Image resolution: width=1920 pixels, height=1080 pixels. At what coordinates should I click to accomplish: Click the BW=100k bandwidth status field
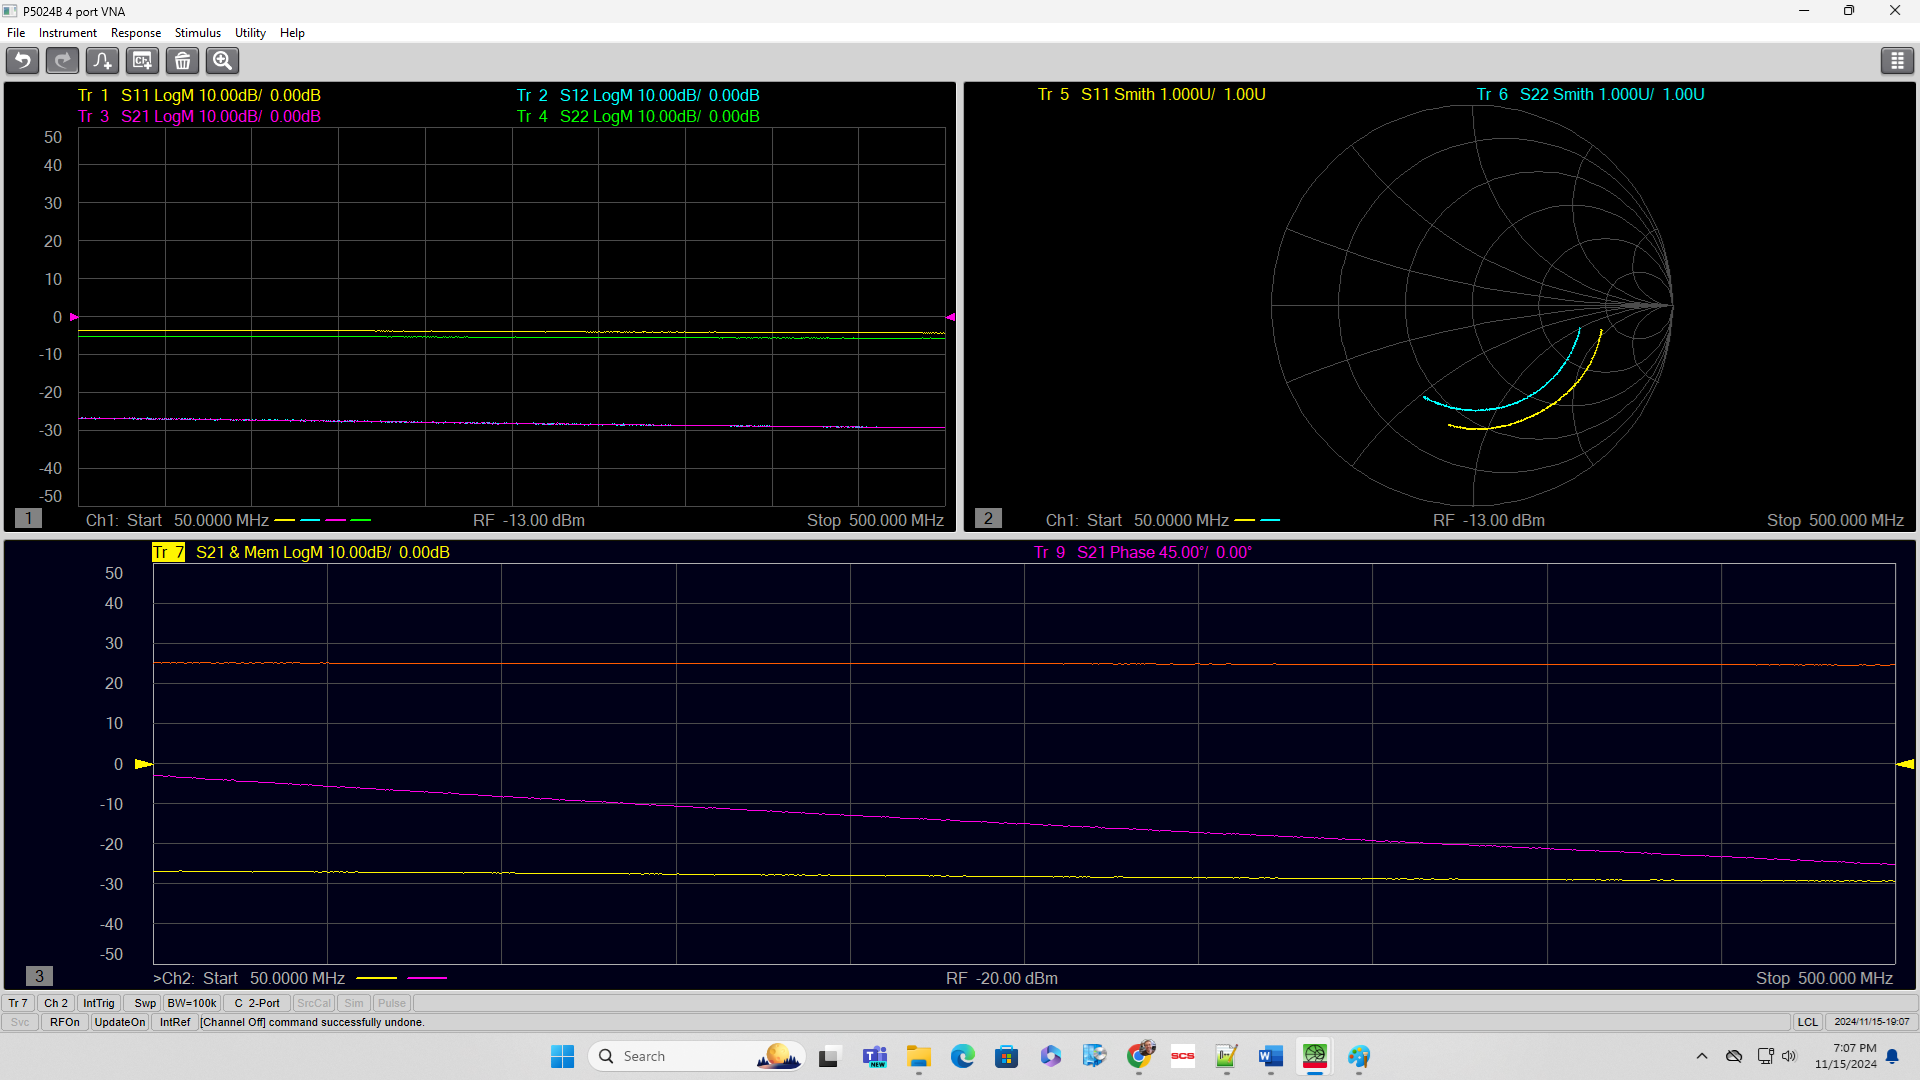coord(192,1003)
